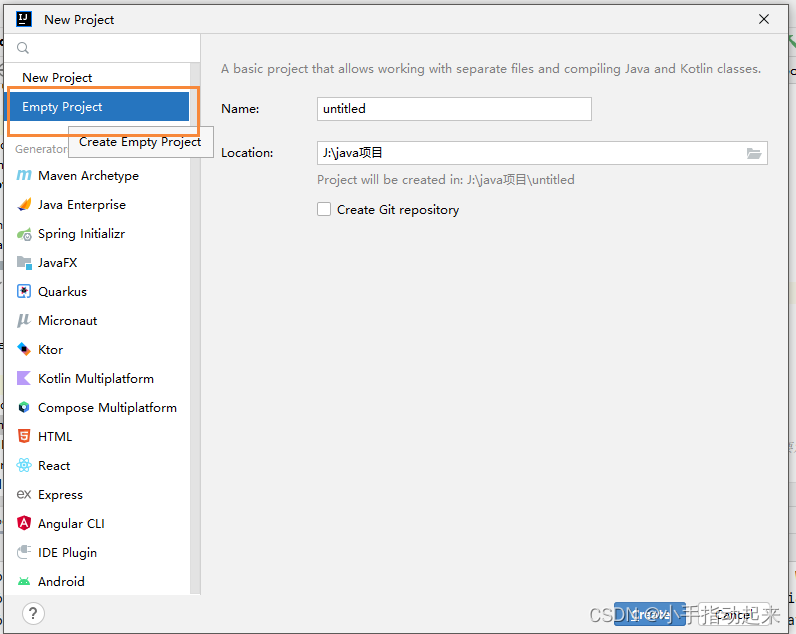Click the Spring Initializr leaf icon
796x634 pixels.
(24, 234)
